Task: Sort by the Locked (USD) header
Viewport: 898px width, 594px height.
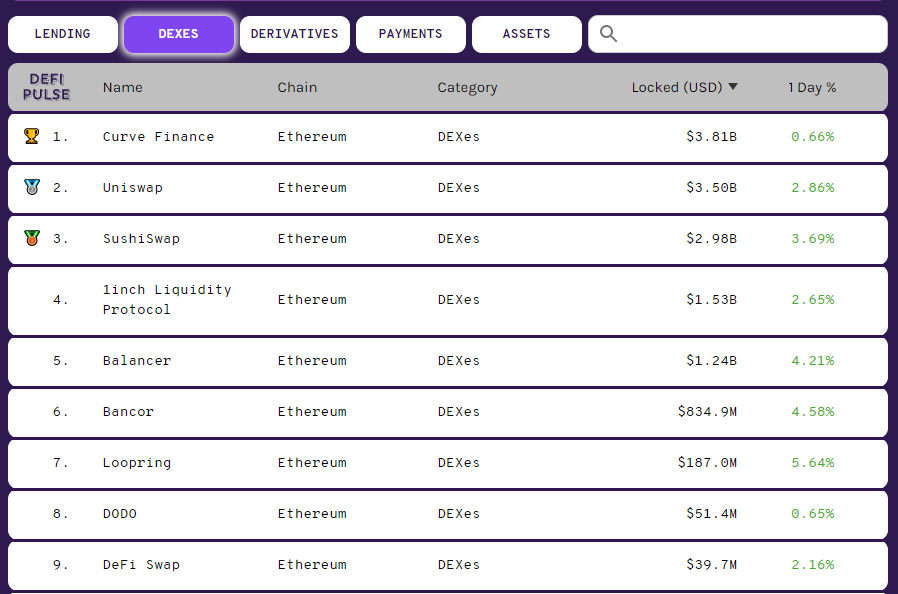Action: (677, 87)
